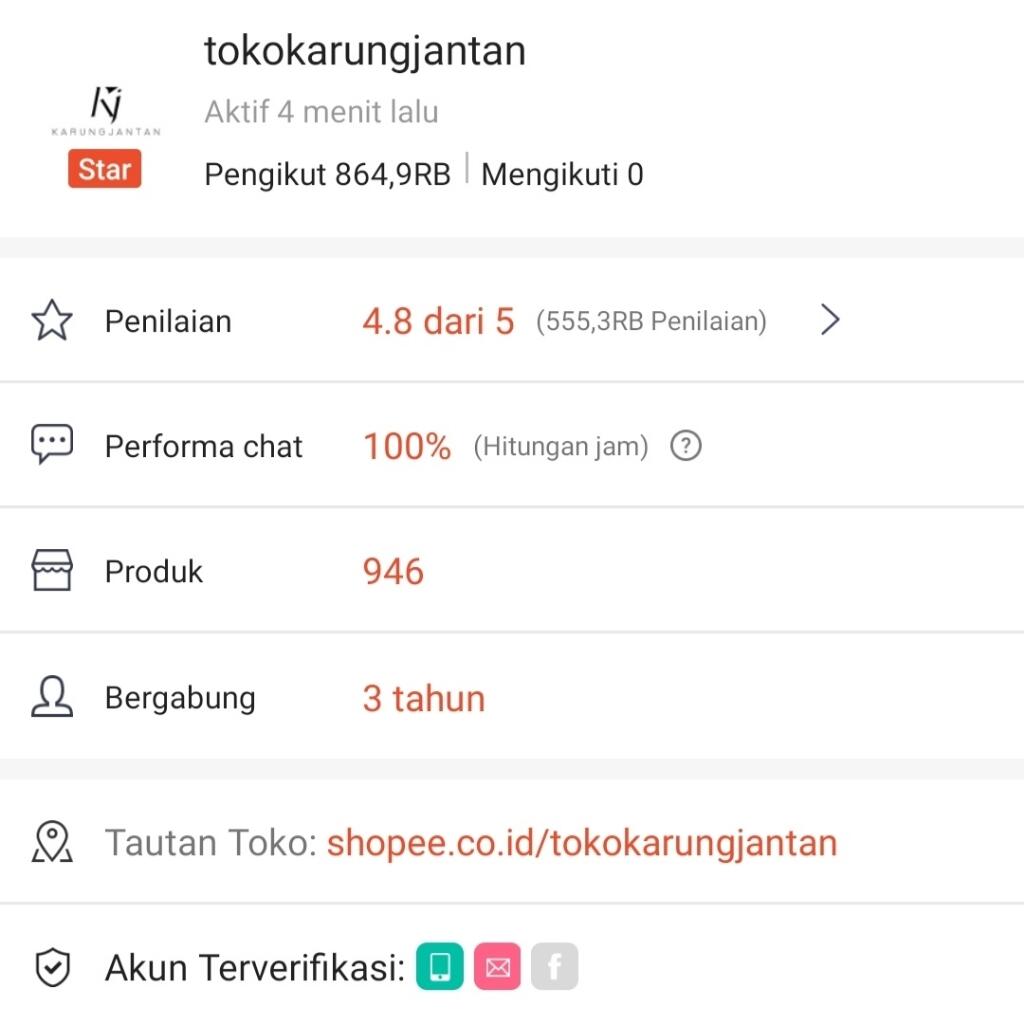Click the map pin shop link icon
1024x1024 pixels.
coord(52,842)
